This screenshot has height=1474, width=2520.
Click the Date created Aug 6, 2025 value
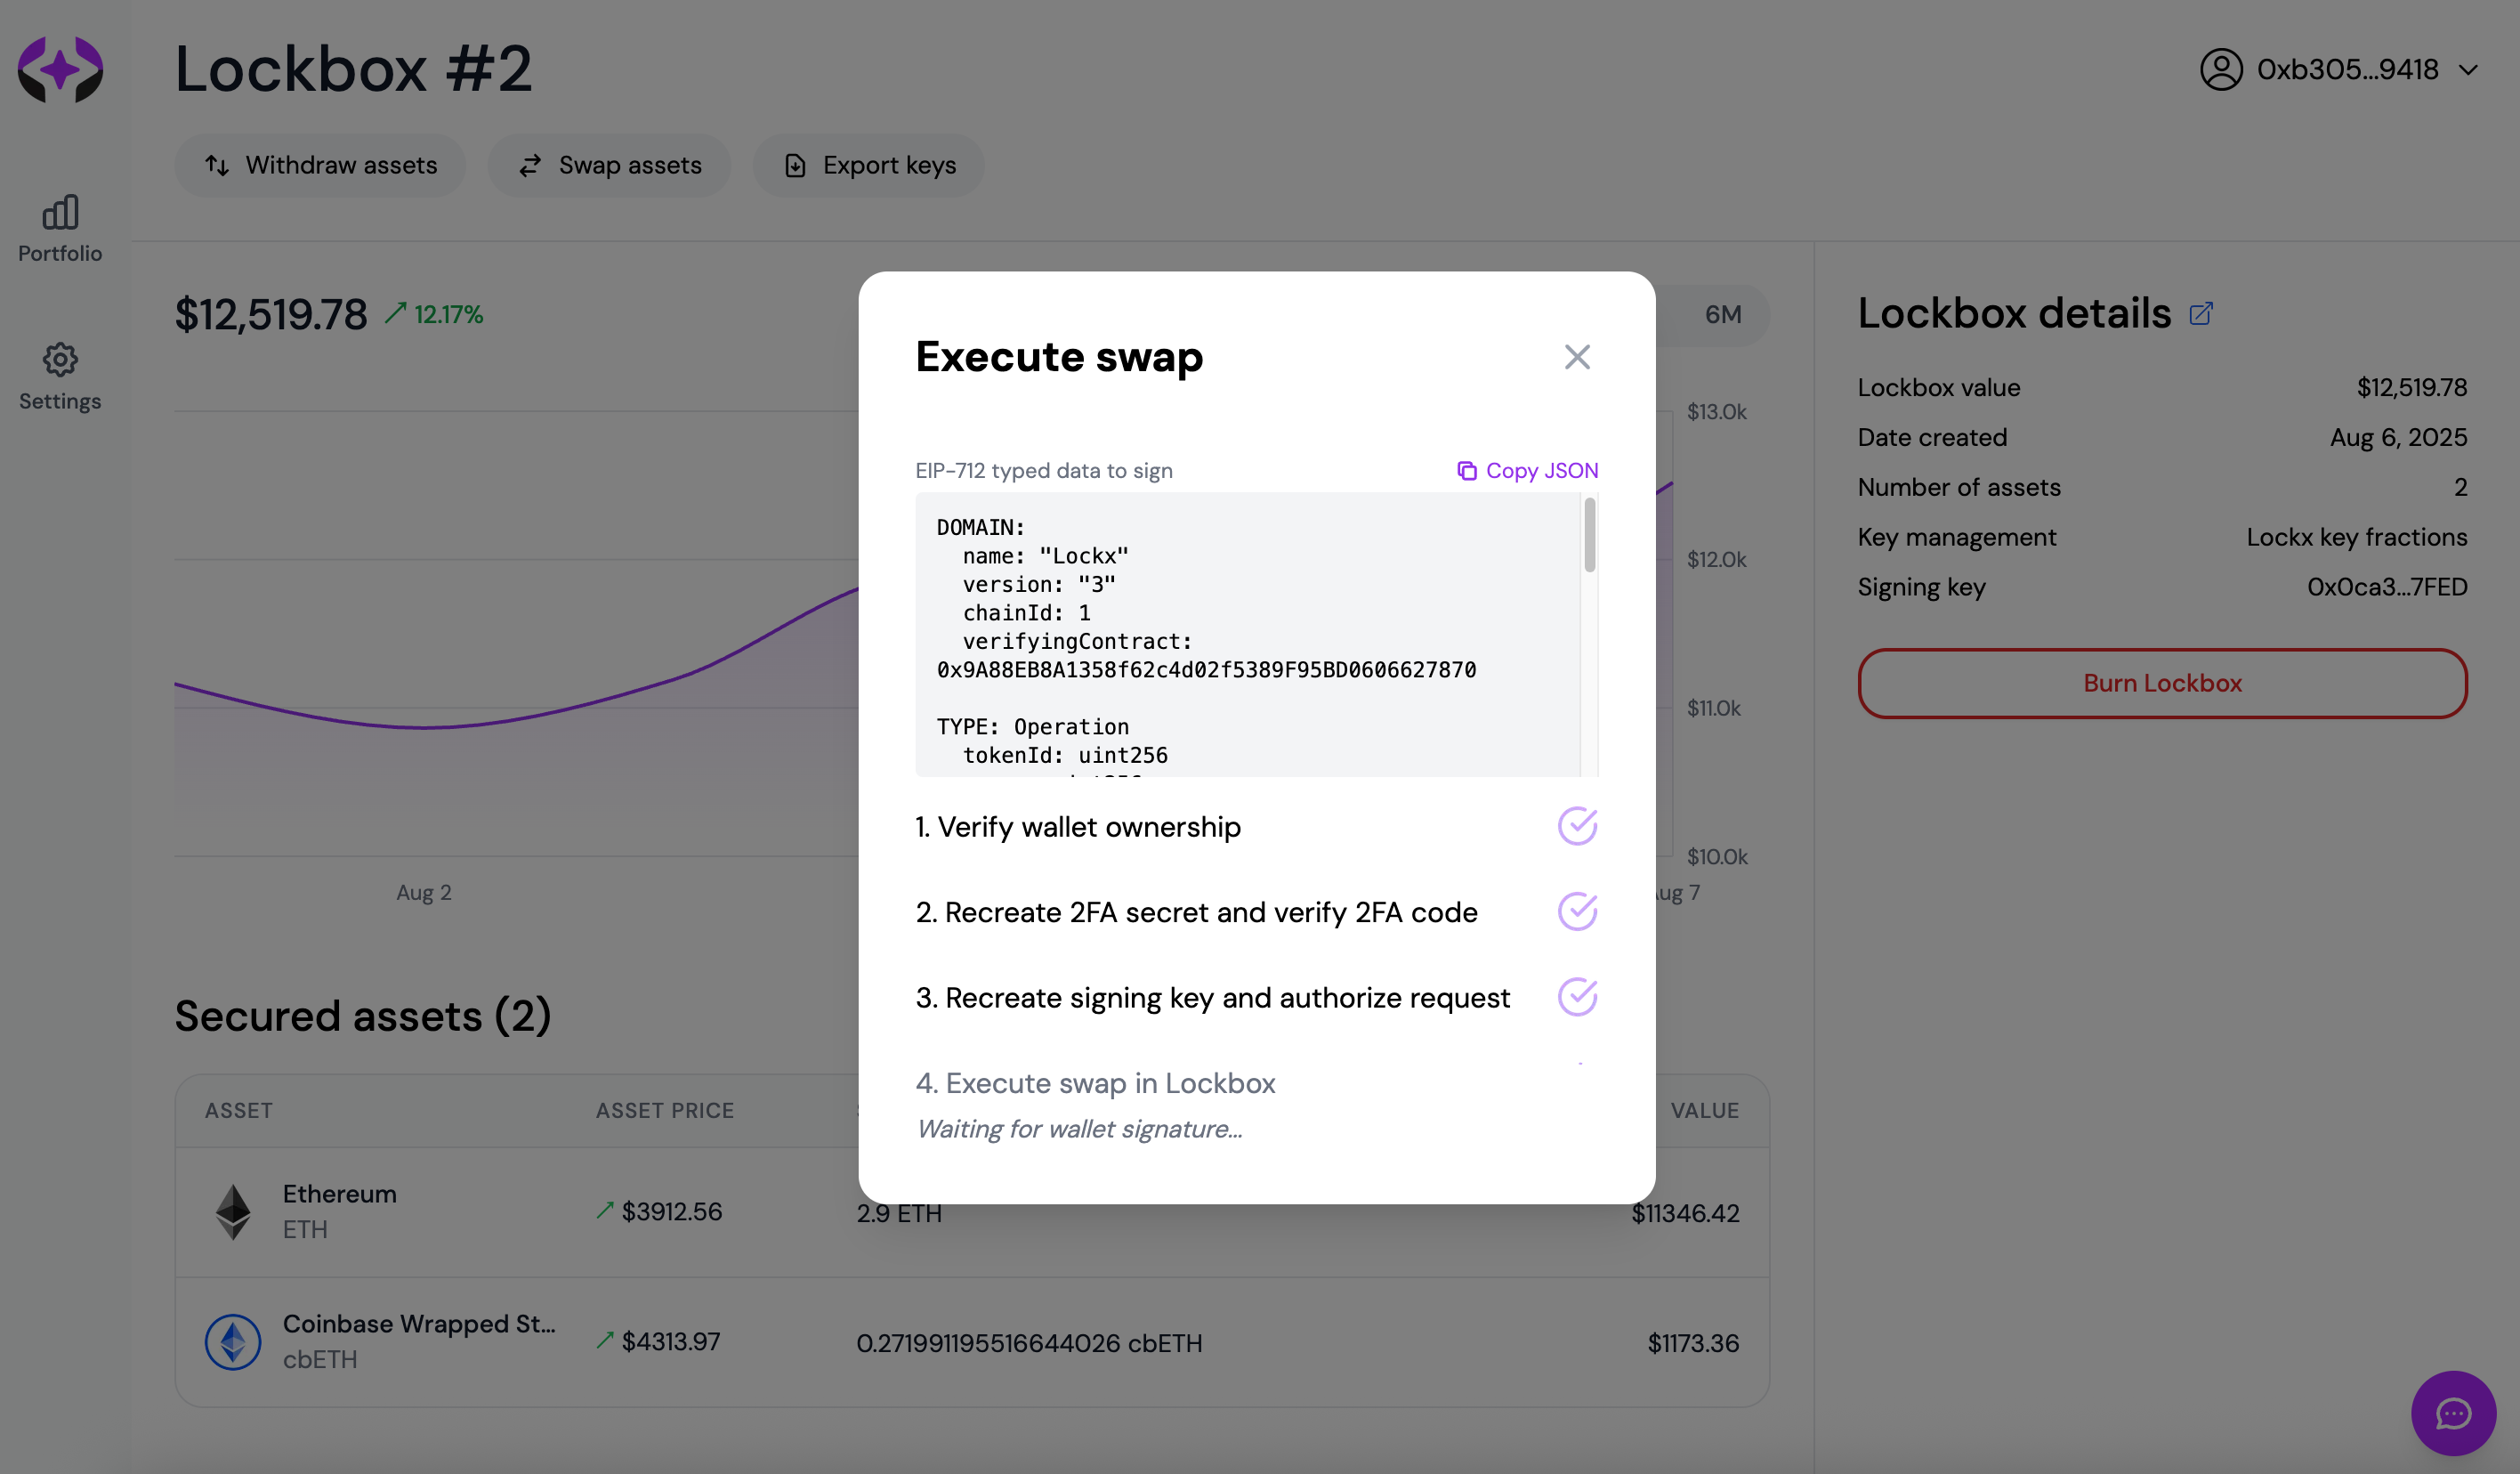(2398, 437)
